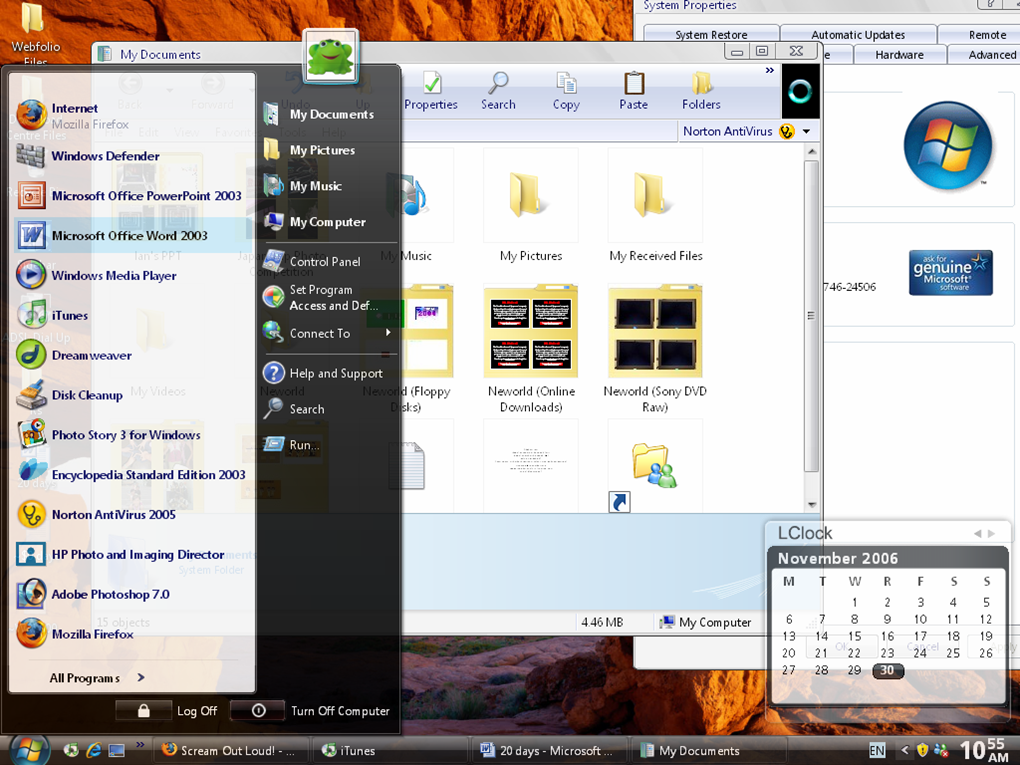Expand All Programs
Image resolution: width=1020 pixels, height=765 pixels.
(97, 678)
